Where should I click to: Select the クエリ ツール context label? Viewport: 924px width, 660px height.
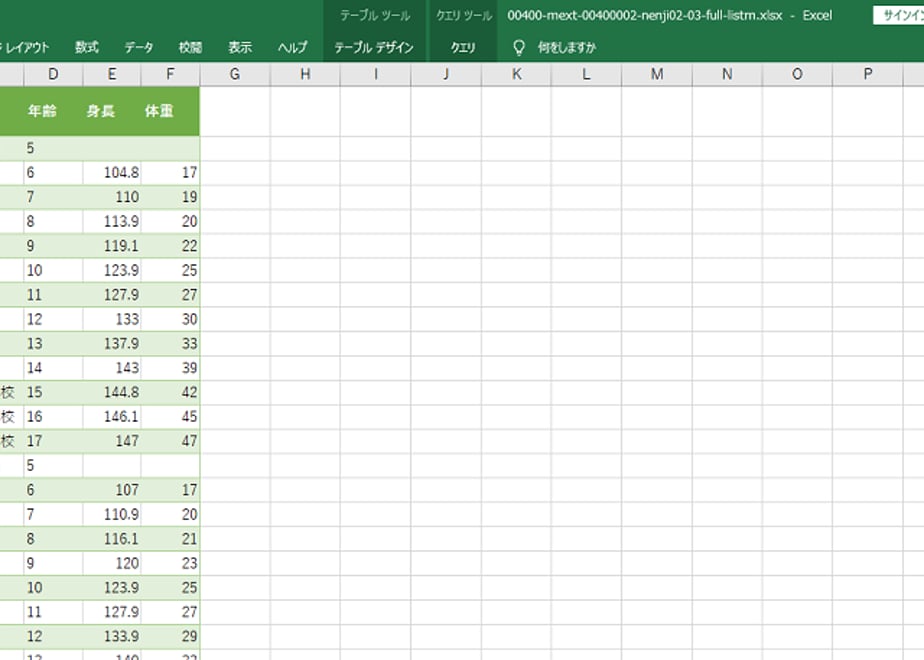pos(464,16)
